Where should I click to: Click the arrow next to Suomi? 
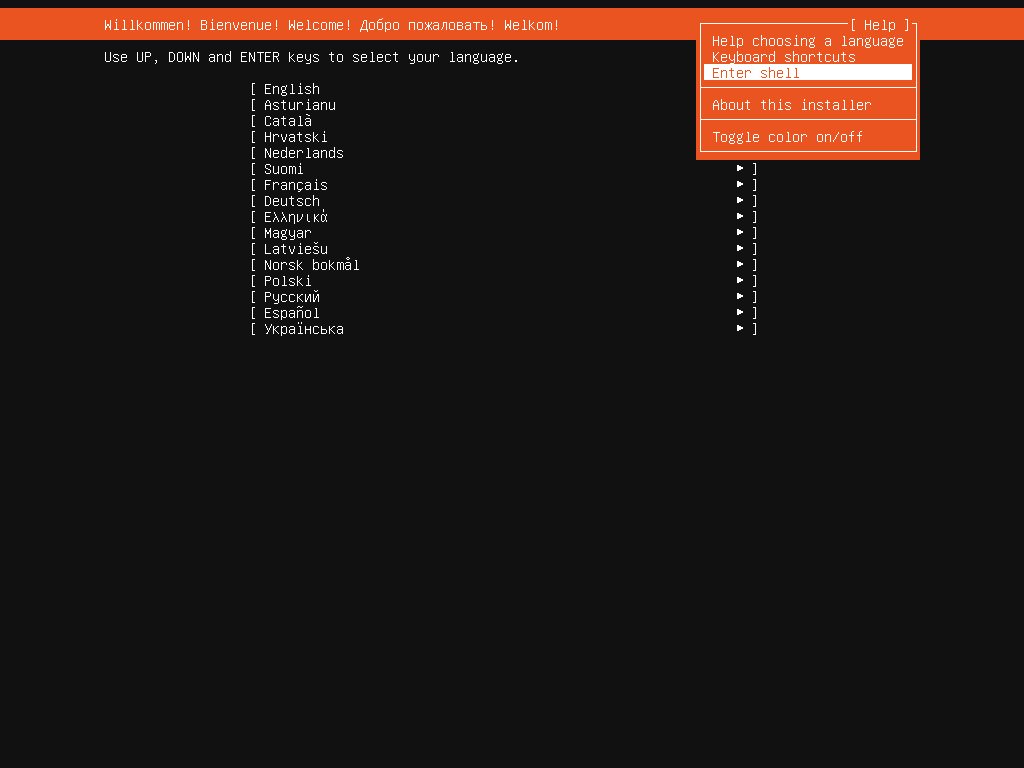click(x=740, y=169)
